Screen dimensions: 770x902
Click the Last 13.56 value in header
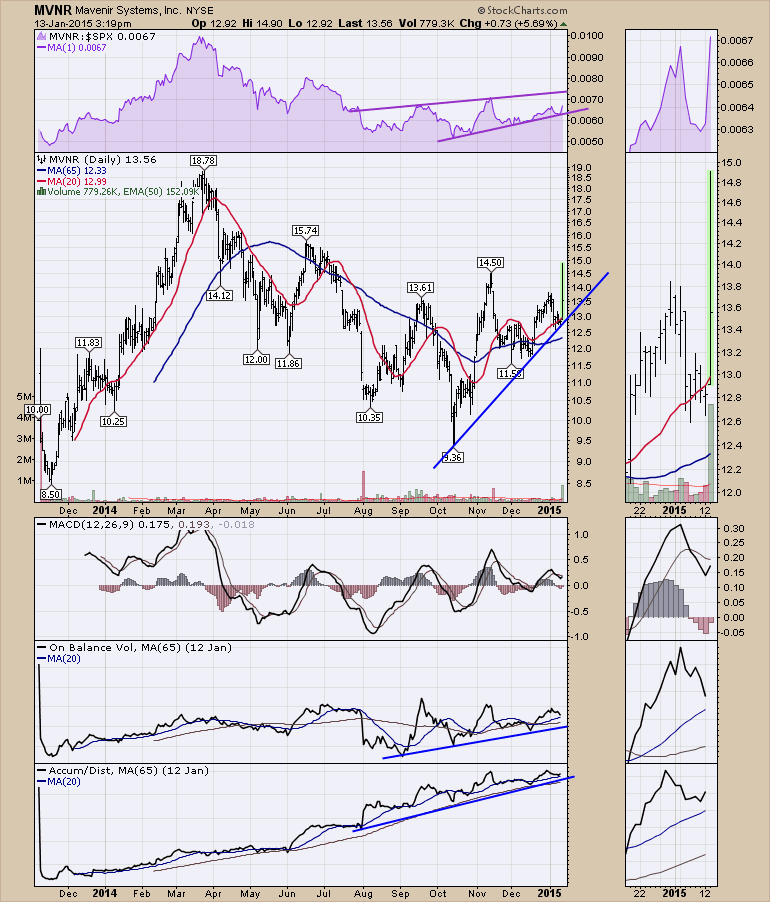(366, 24)
